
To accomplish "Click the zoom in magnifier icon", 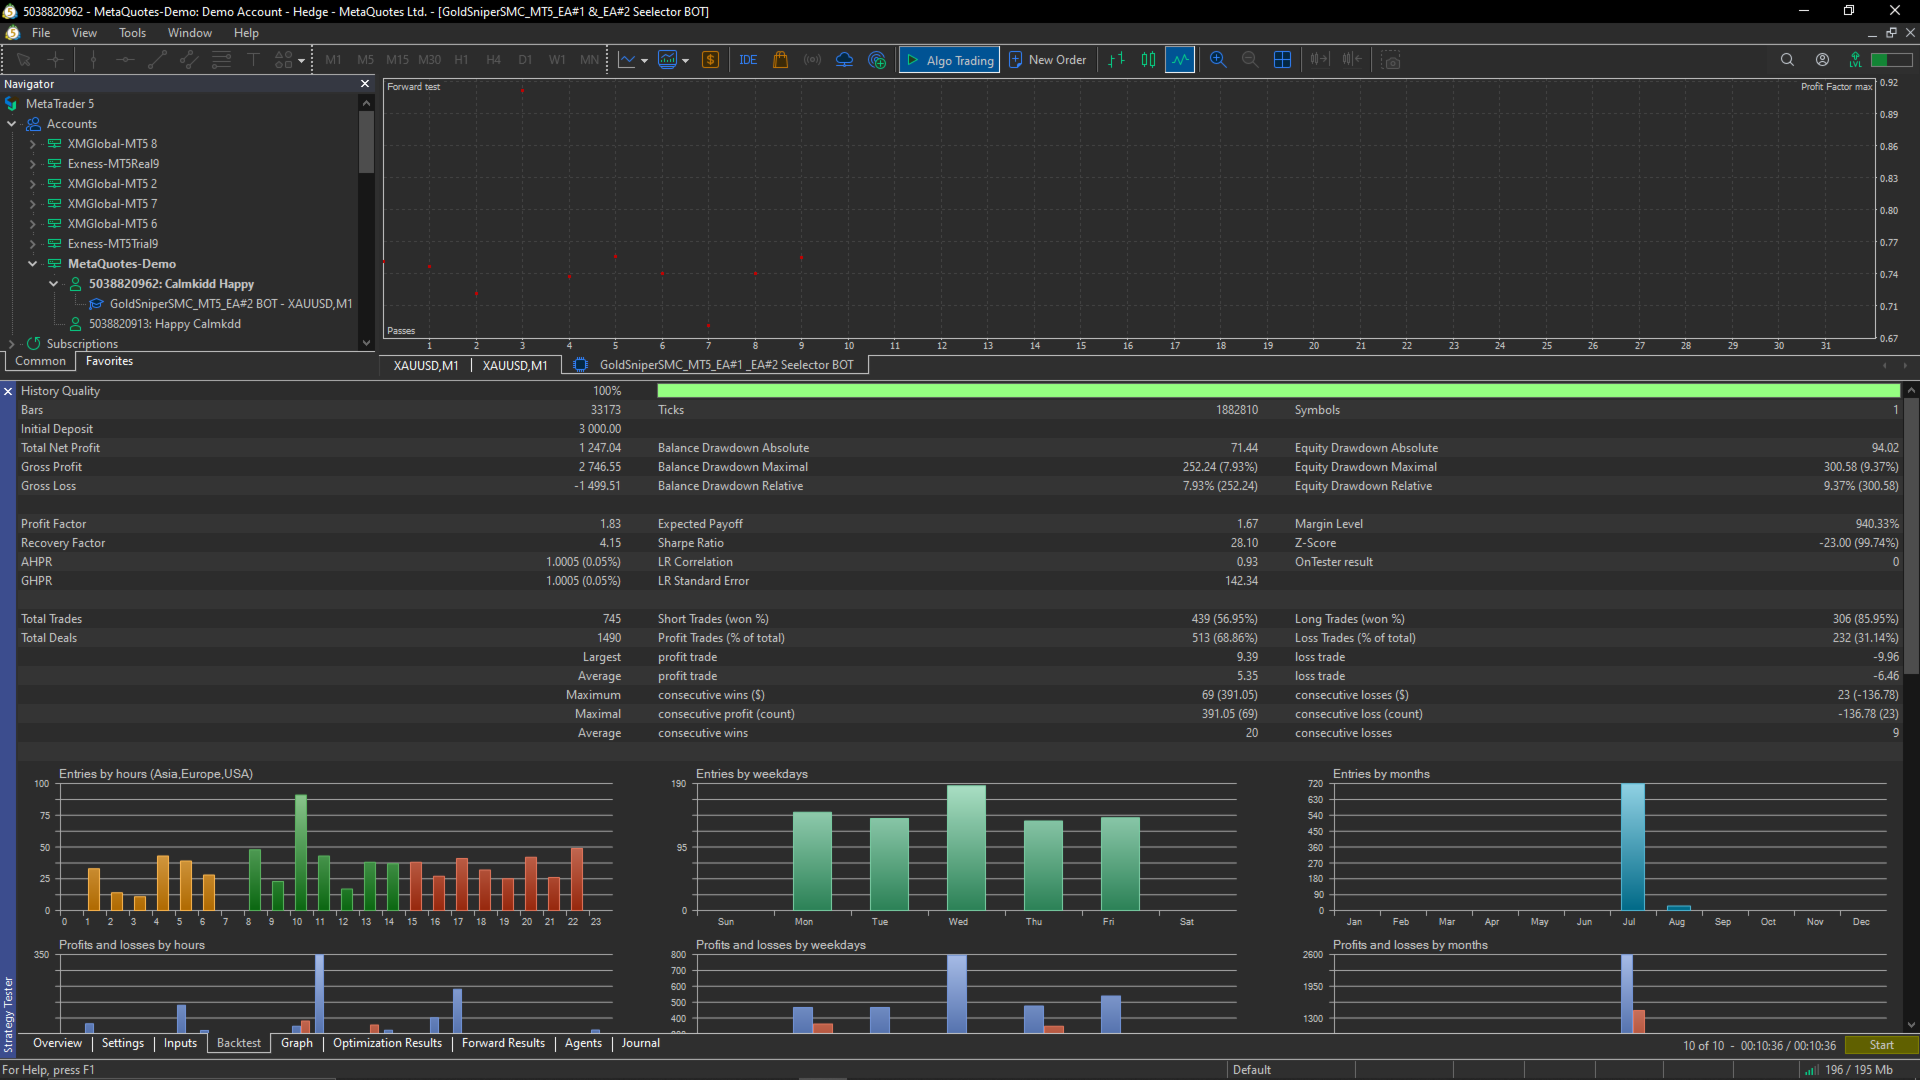I will 1218,60.
